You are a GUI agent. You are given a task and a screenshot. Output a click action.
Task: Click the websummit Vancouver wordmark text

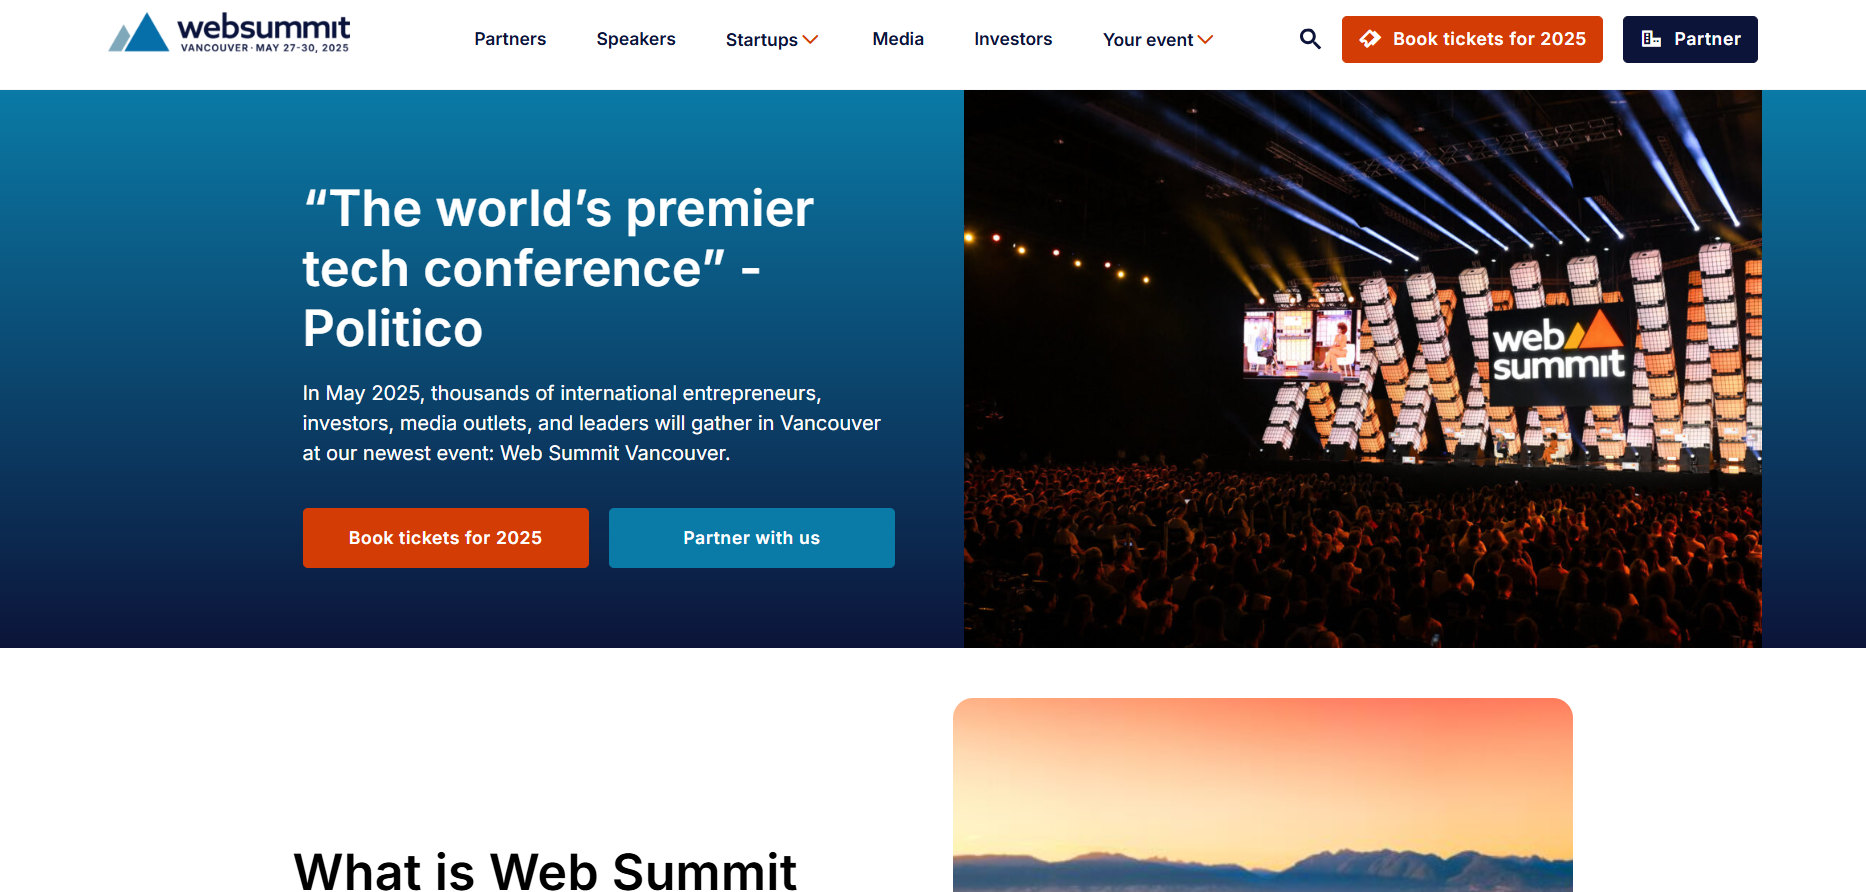[x=264, y=33]
